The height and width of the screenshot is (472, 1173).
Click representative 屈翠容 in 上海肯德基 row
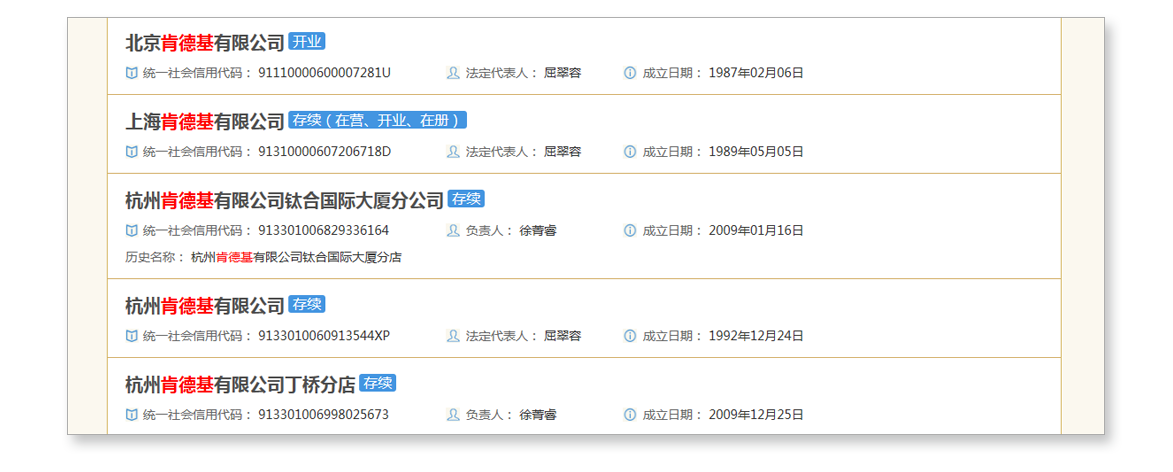[x=563, y=152]
